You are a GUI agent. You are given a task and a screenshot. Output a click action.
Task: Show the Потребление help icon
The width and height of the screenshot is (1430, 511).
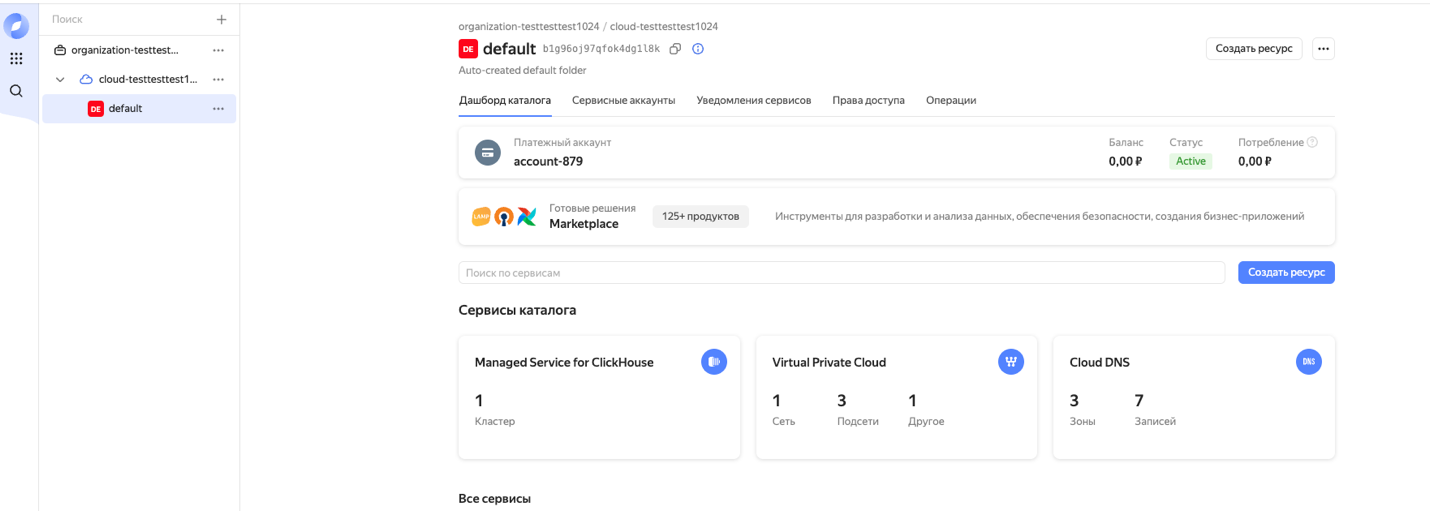(1312, 142)
